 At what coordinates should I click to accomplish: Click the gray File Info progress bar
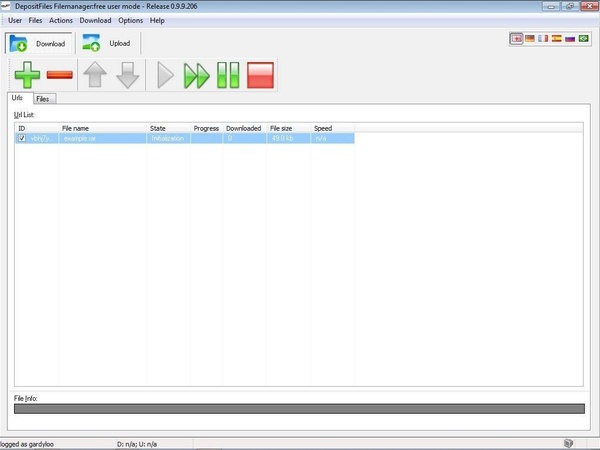(299, 409)
